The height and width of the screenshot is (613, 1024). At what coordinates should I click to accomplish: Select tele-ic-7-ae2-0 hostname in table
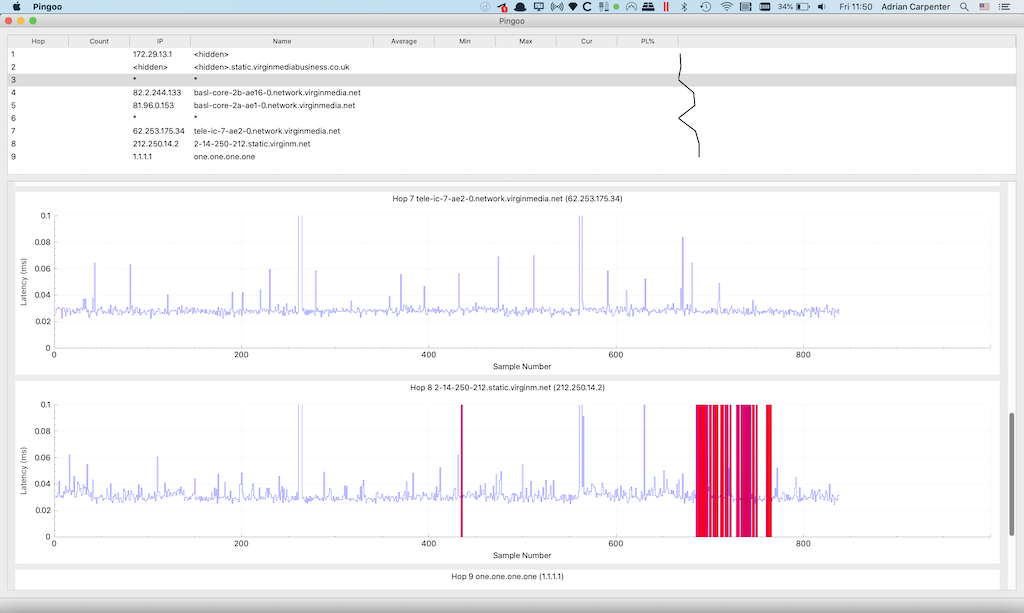266,131
